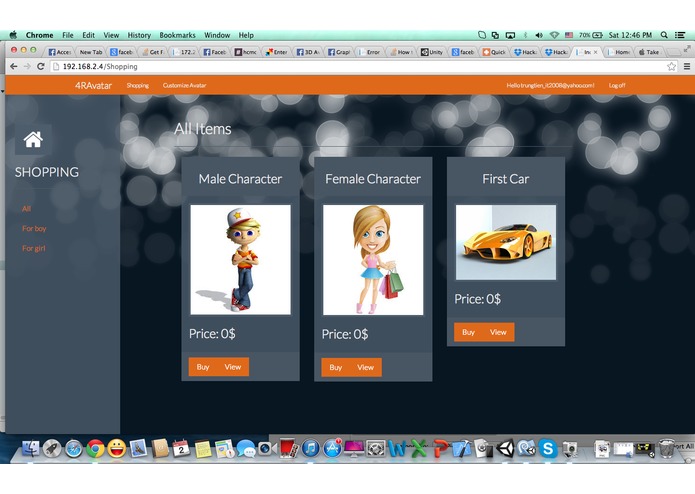The height and width of the screenshot is (494, 695).
Task: Open Yahoo Messenger smiley in dock
Action: click(x=117, y=449)
